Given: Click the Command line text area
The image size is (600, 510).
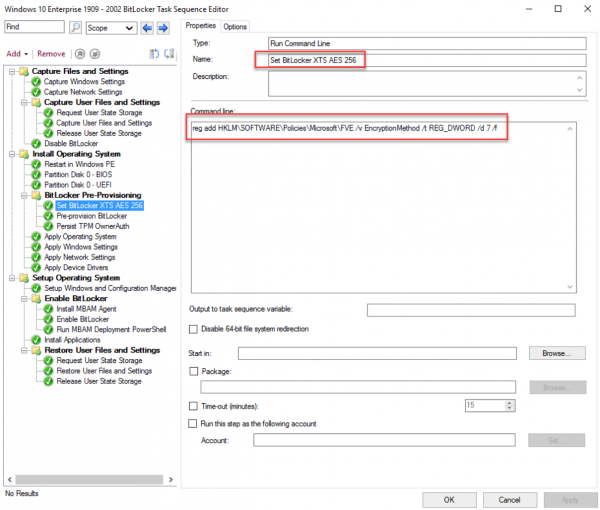Looking at the screenshot, I should 384,208.
